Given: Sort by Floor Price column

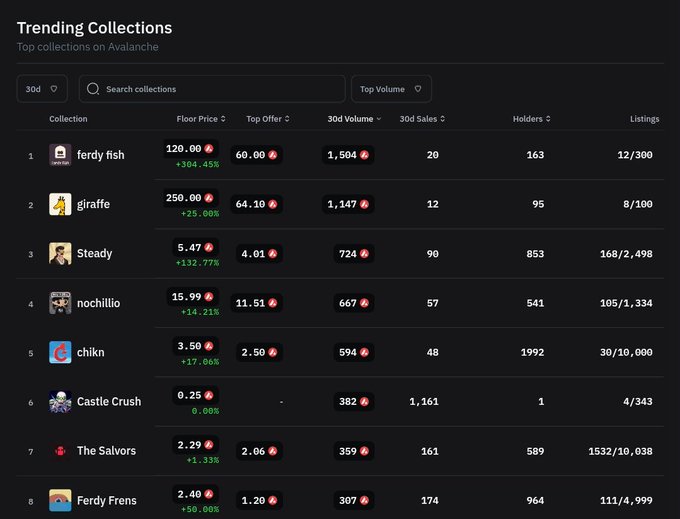Looking at the screenshot, I should (x=201, y=119).
